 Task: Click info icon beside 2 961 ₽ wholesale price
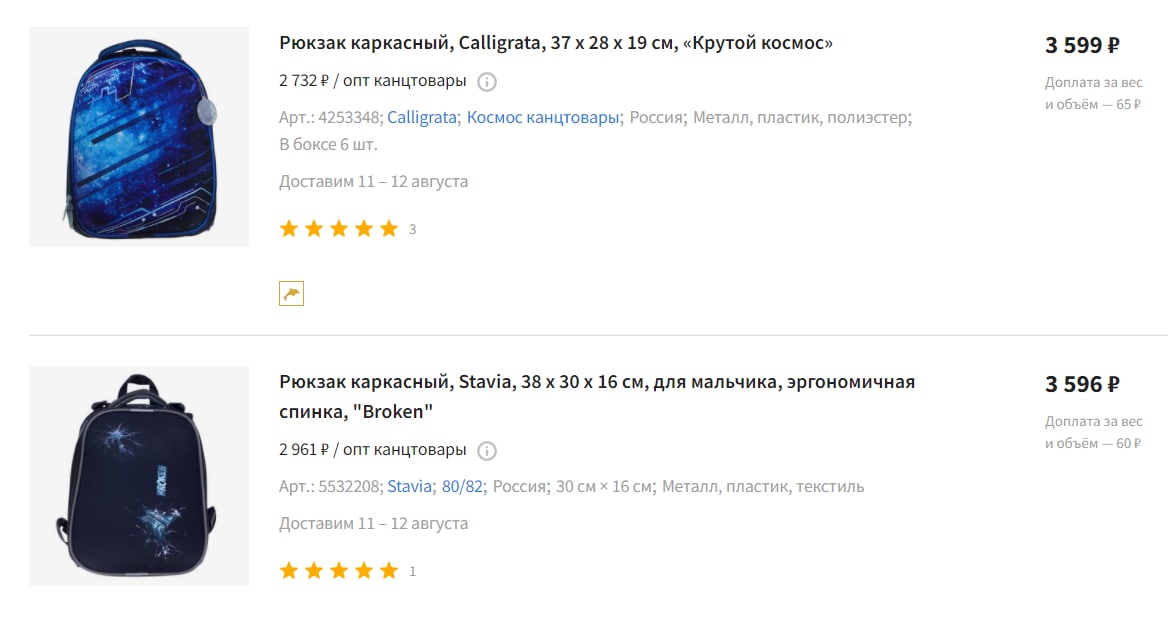[486, 451]
